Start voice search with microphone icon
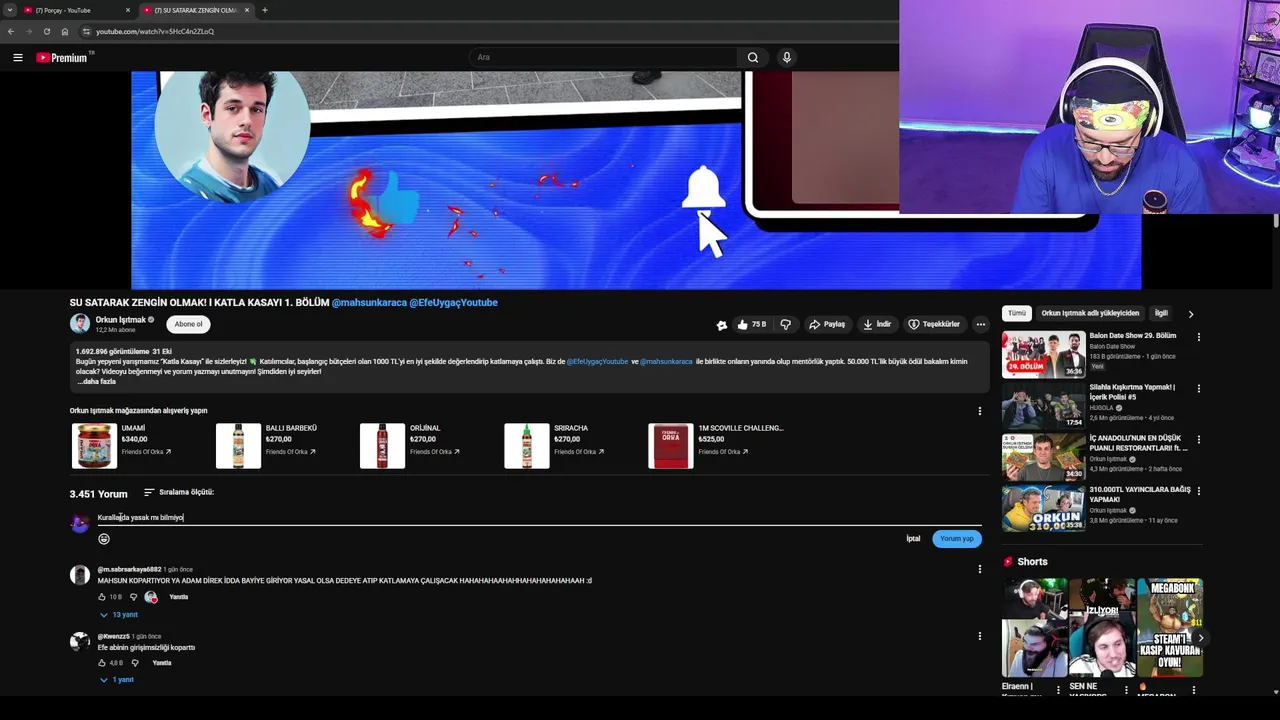1280x720 pixels. 787,57
